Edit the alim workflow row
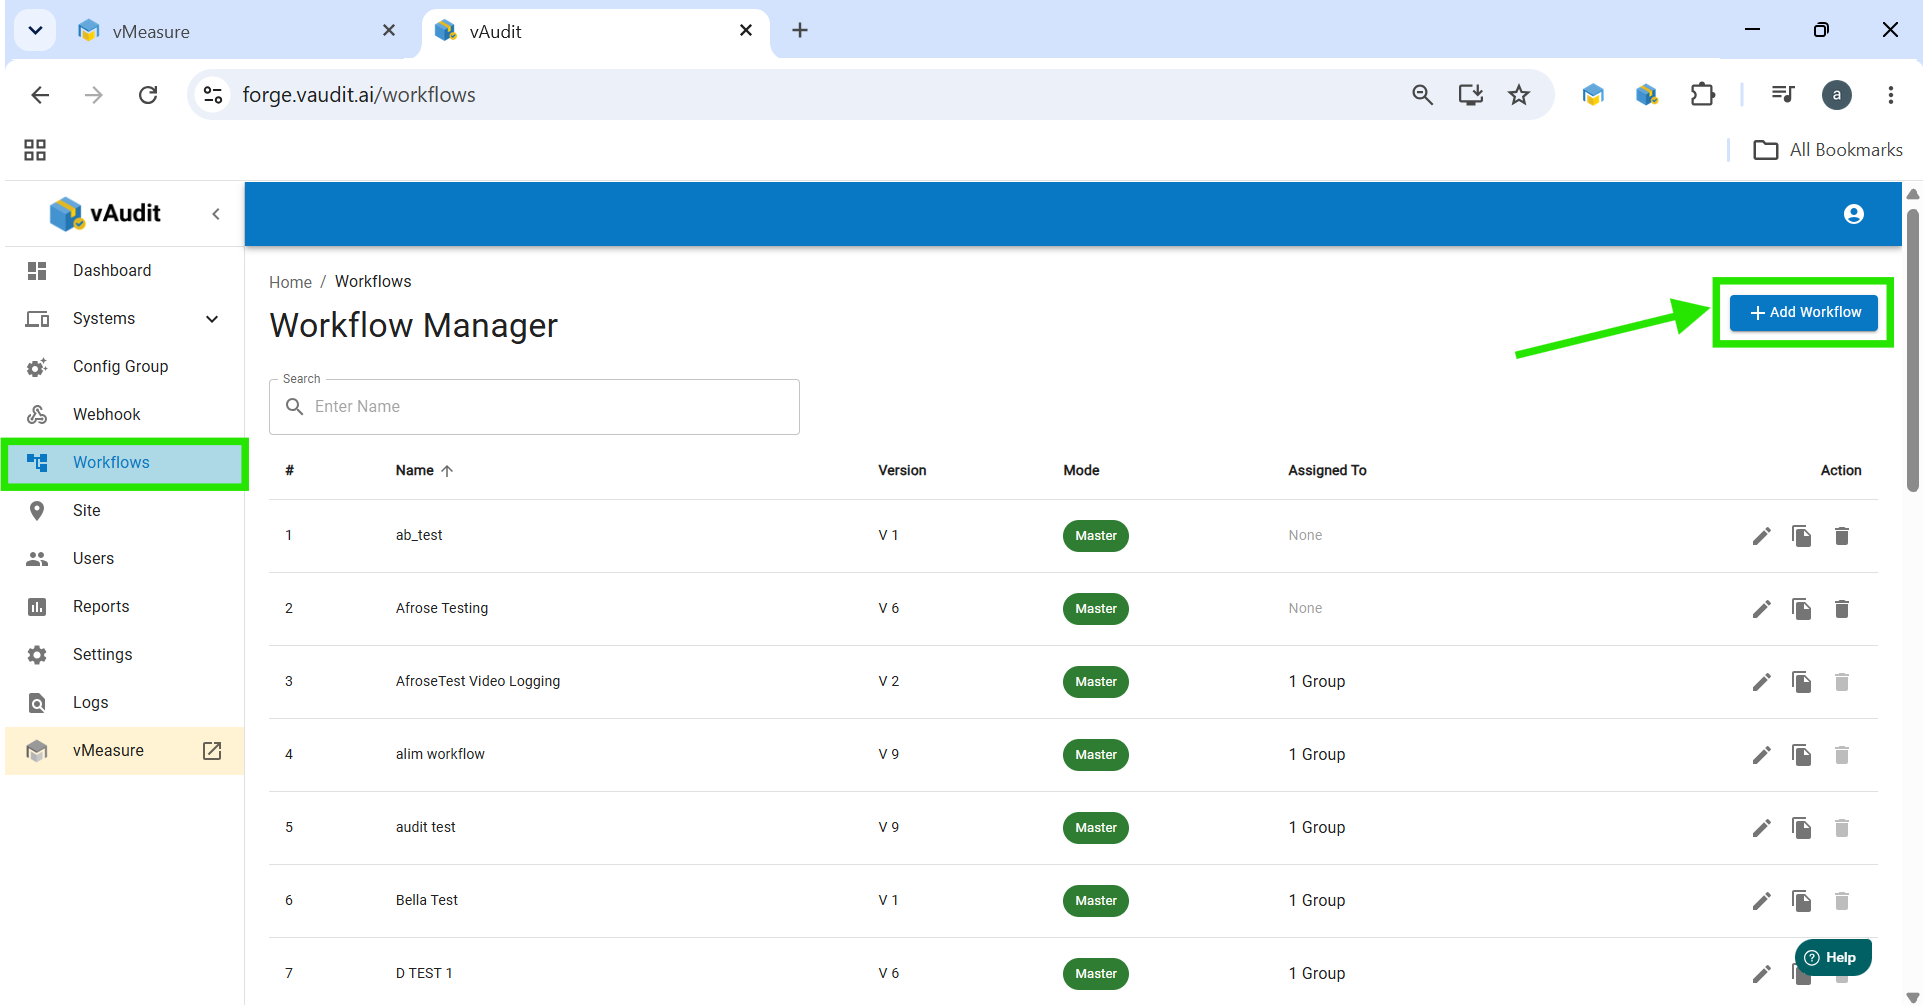 [x=1761, y=755]
